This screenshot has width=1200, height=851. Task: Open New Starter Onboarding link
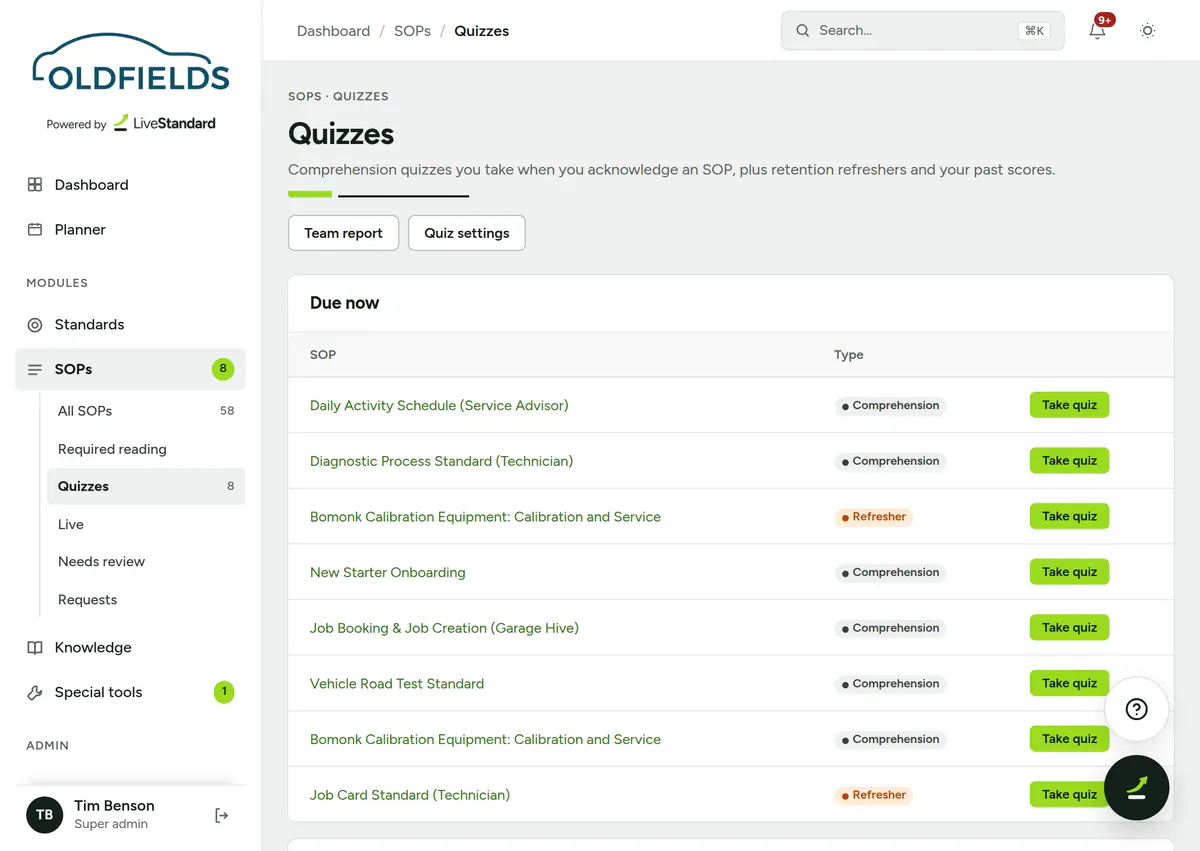tap(388, 572)
